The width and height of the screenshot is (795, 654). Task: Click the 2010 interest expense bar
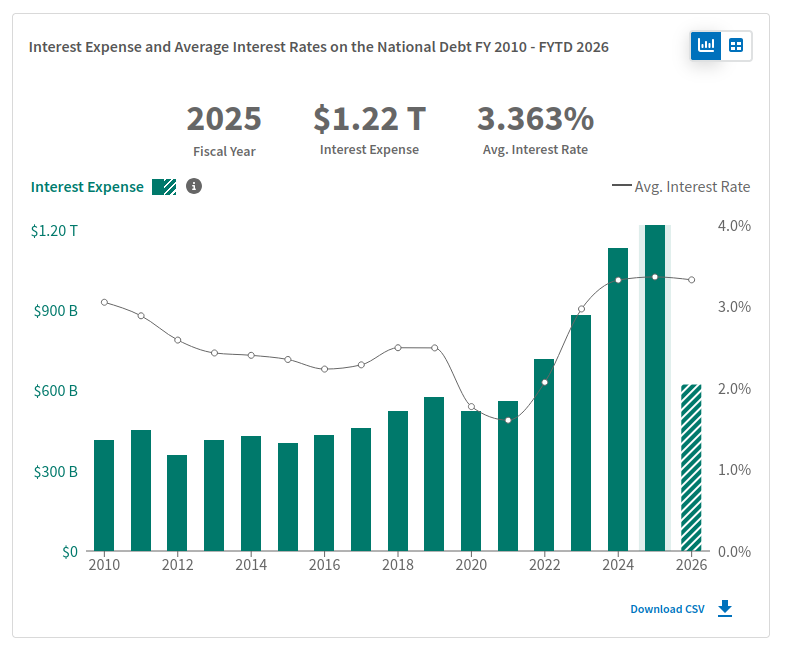click(x=104, y=496)
